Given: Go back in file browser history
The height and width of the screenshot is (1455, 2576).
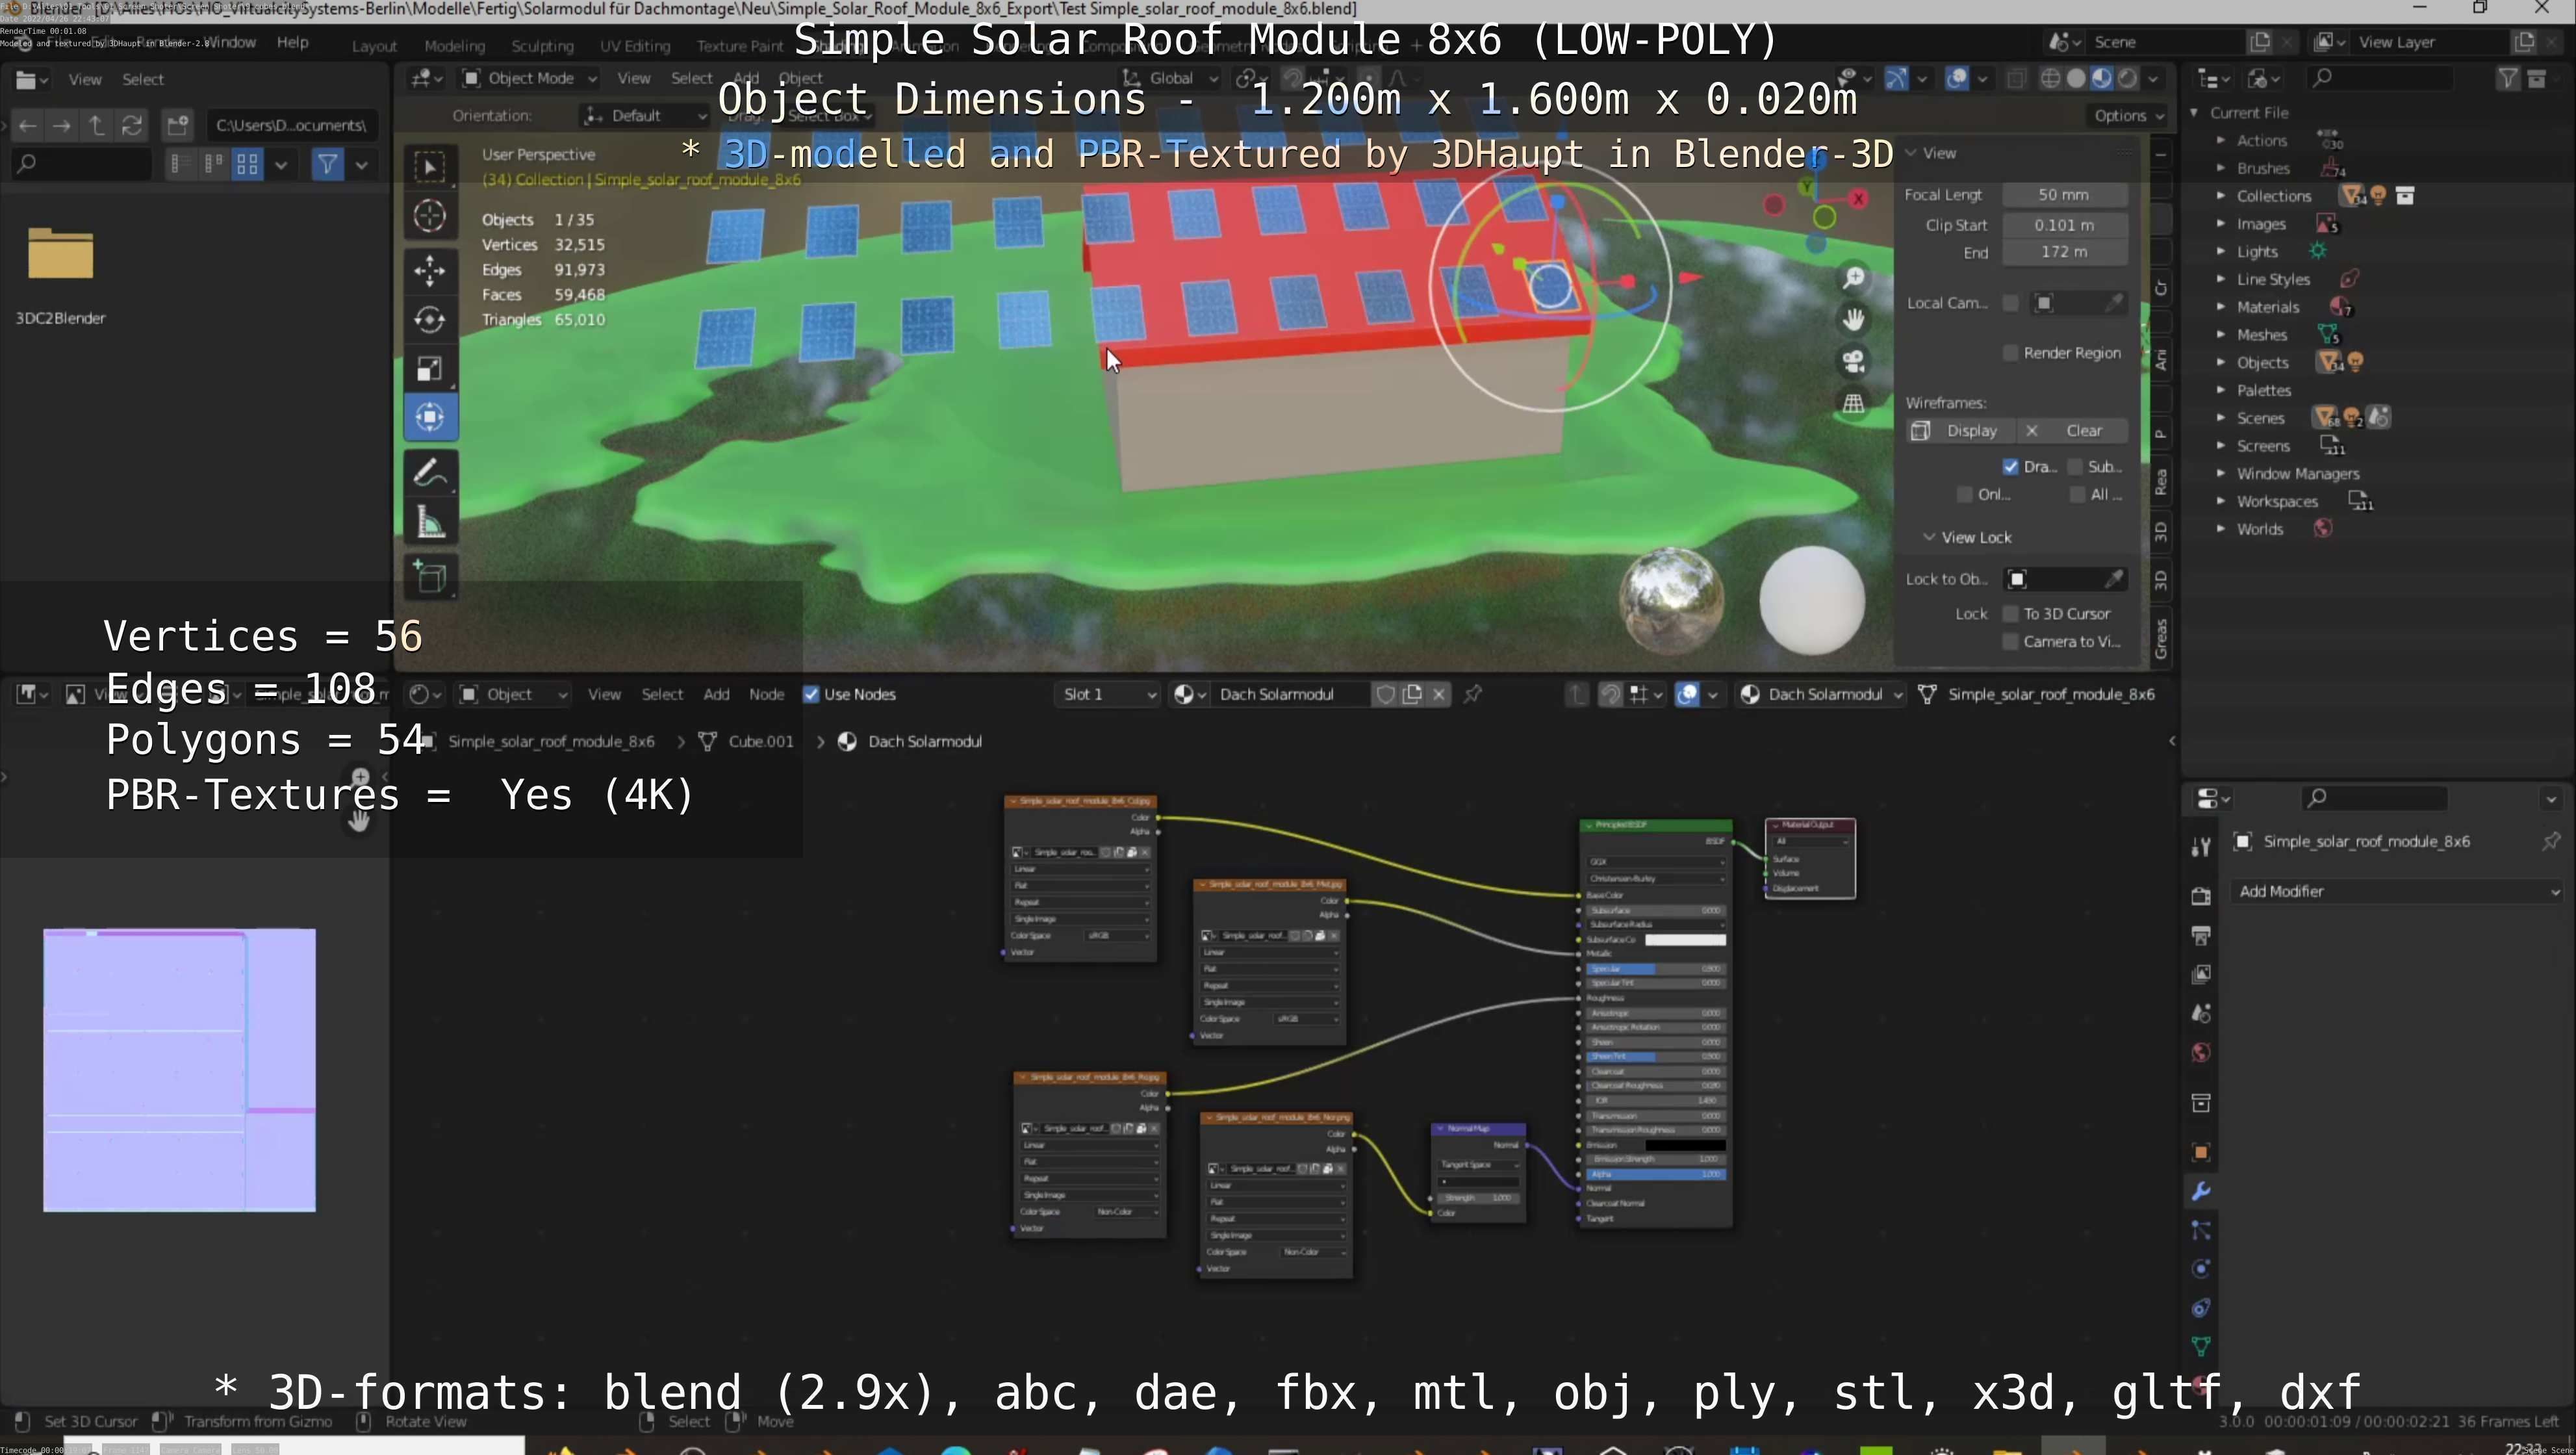Looking at the screenshot, I should 27,125.
